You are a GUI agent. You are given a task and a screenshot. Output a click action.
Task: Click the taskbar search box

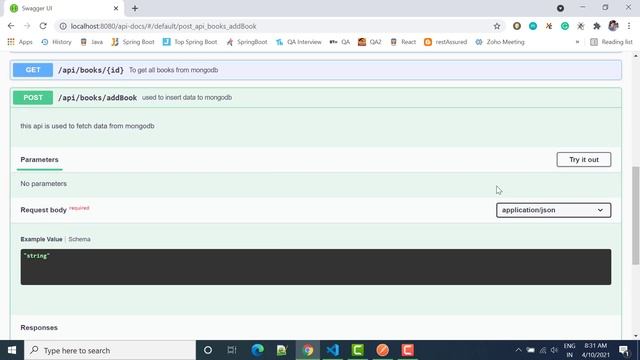(x=110, y=350)
